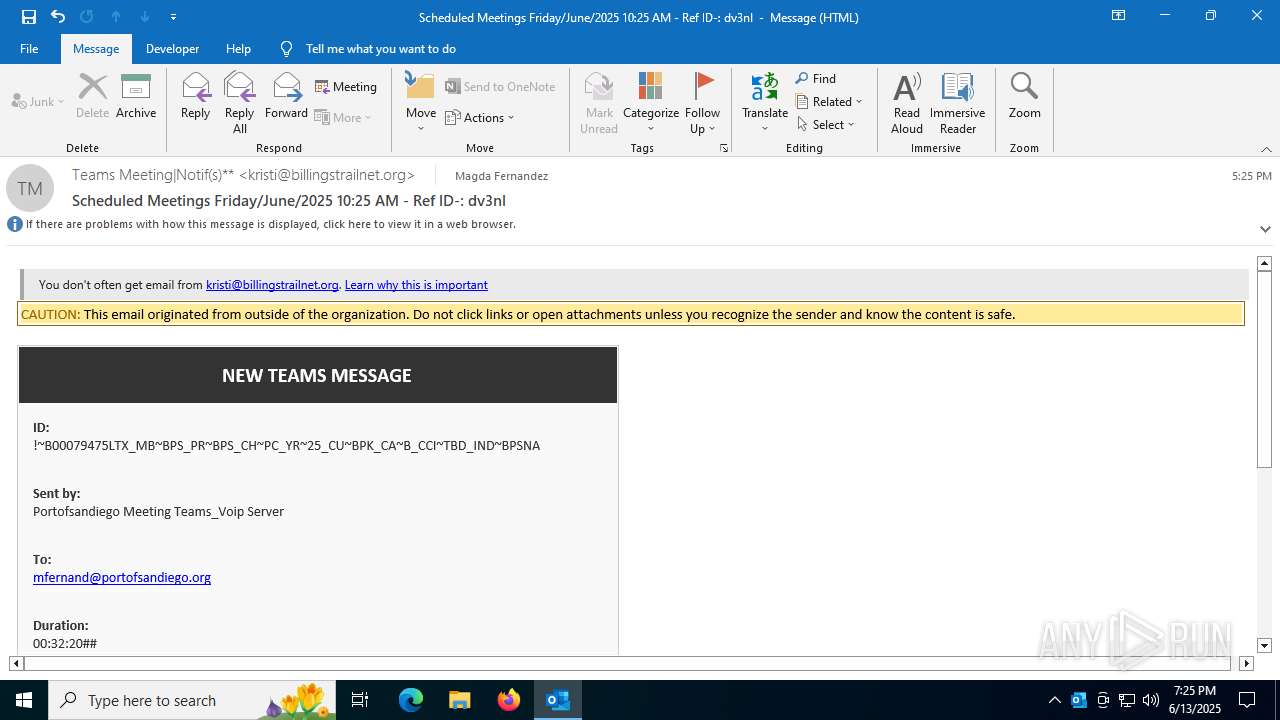Forward this email

286,97
